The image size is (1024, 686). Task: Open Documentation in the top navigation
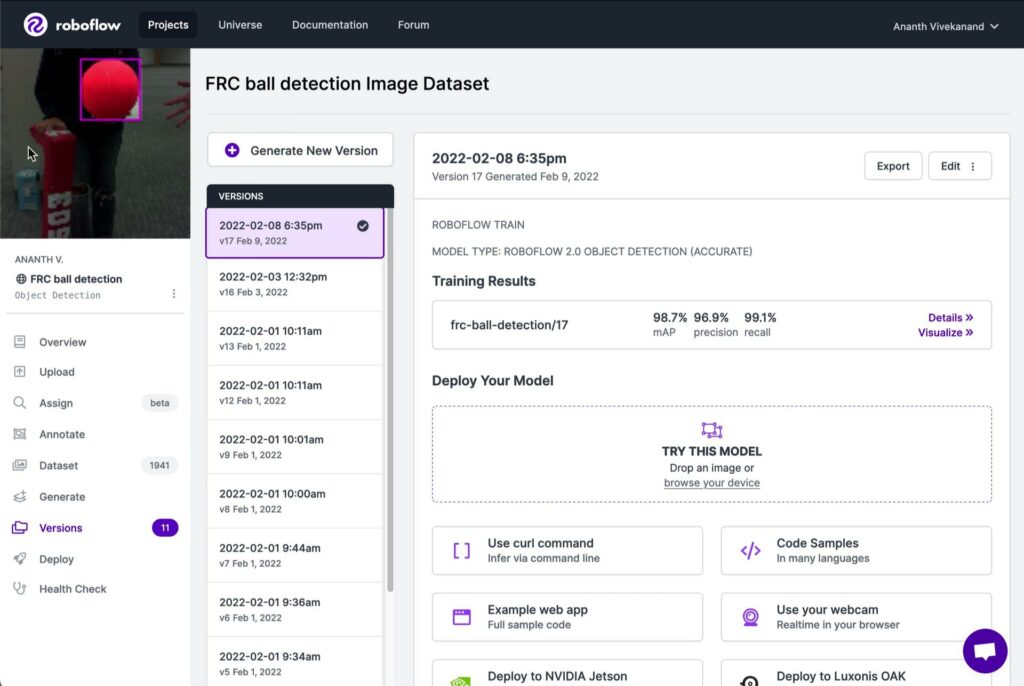point(330,25)
